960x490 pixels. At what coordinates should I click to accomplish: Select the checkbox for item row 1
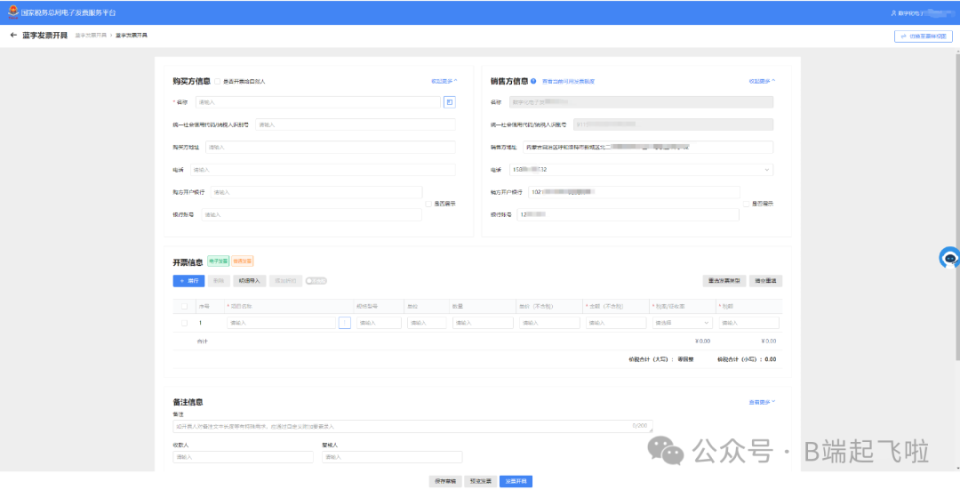click(x=185, y=323)
